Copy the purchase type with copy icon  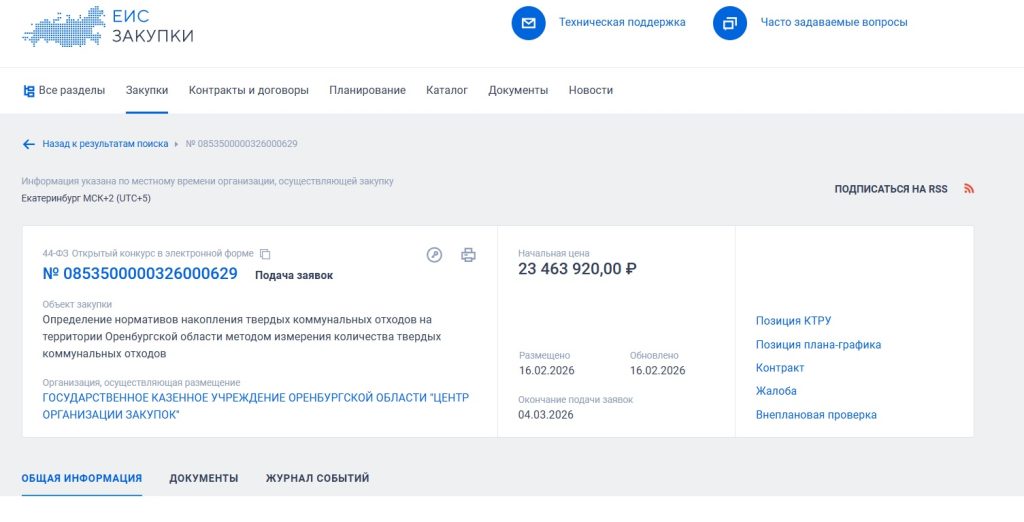tap(265, 254)
